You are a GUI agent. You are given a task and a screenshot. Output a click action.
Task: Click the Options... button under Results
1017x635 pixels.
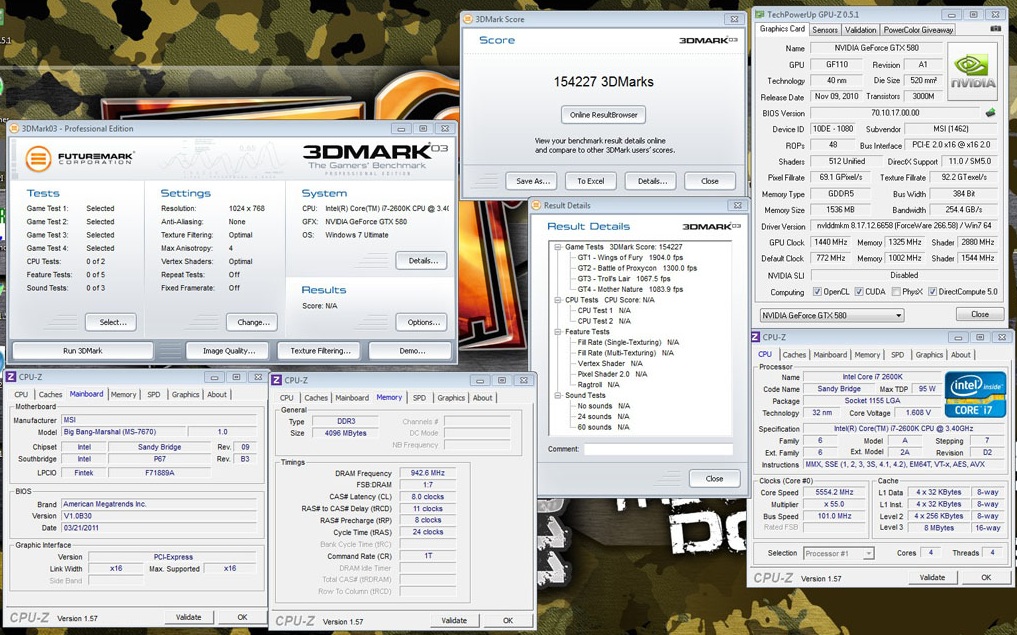(422, 322)
